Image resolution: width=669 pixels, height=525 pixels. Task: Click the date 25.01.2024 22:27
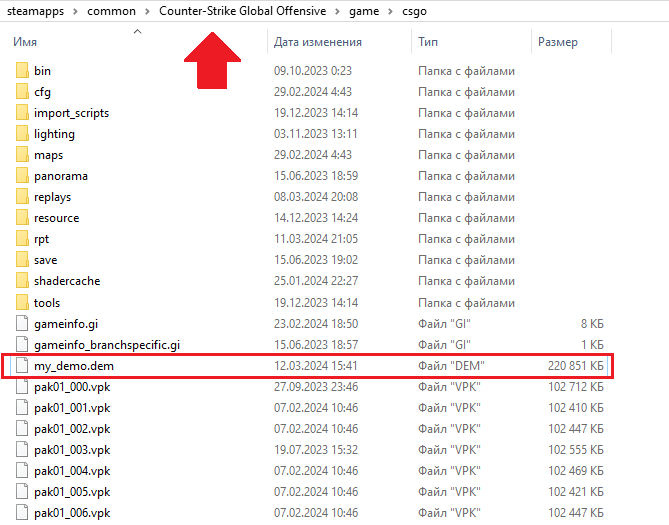316,281
